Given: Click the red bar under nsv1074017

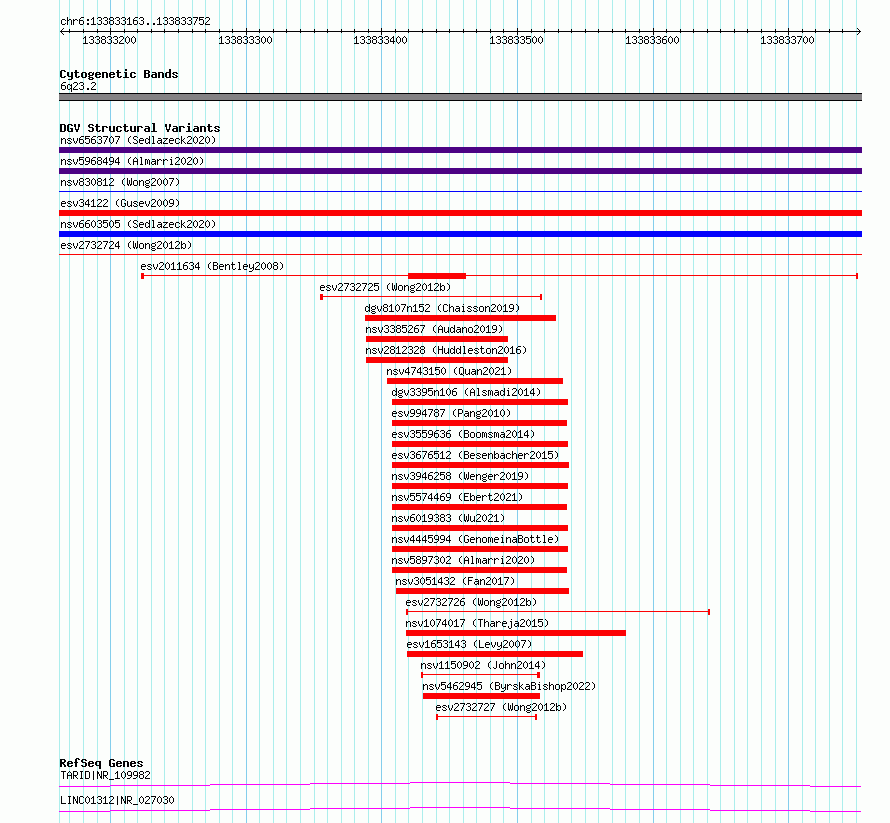Looking at the screenshot, I should point(516,633).
